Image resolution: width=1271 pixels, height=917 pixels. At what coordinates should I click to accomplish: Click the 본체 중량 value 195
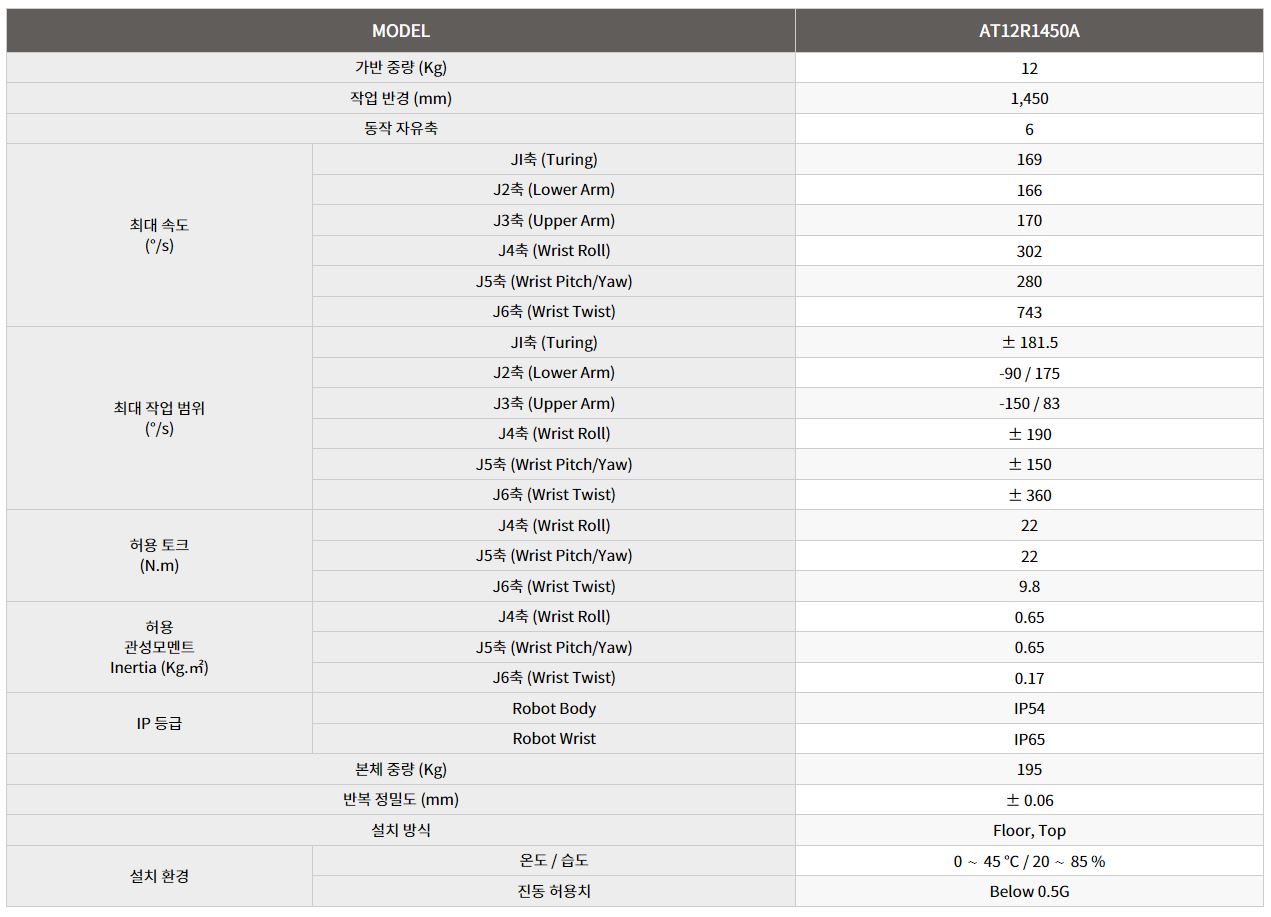coord(1029,769)
